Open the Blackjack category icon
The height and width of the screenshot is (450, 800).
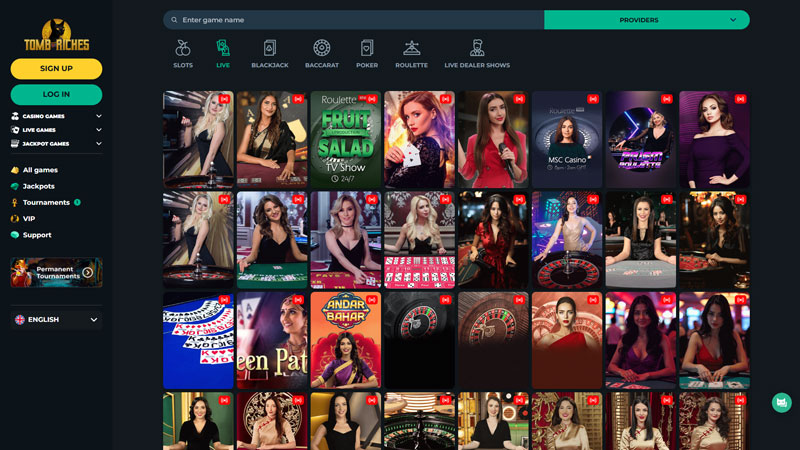pos(270,48)
